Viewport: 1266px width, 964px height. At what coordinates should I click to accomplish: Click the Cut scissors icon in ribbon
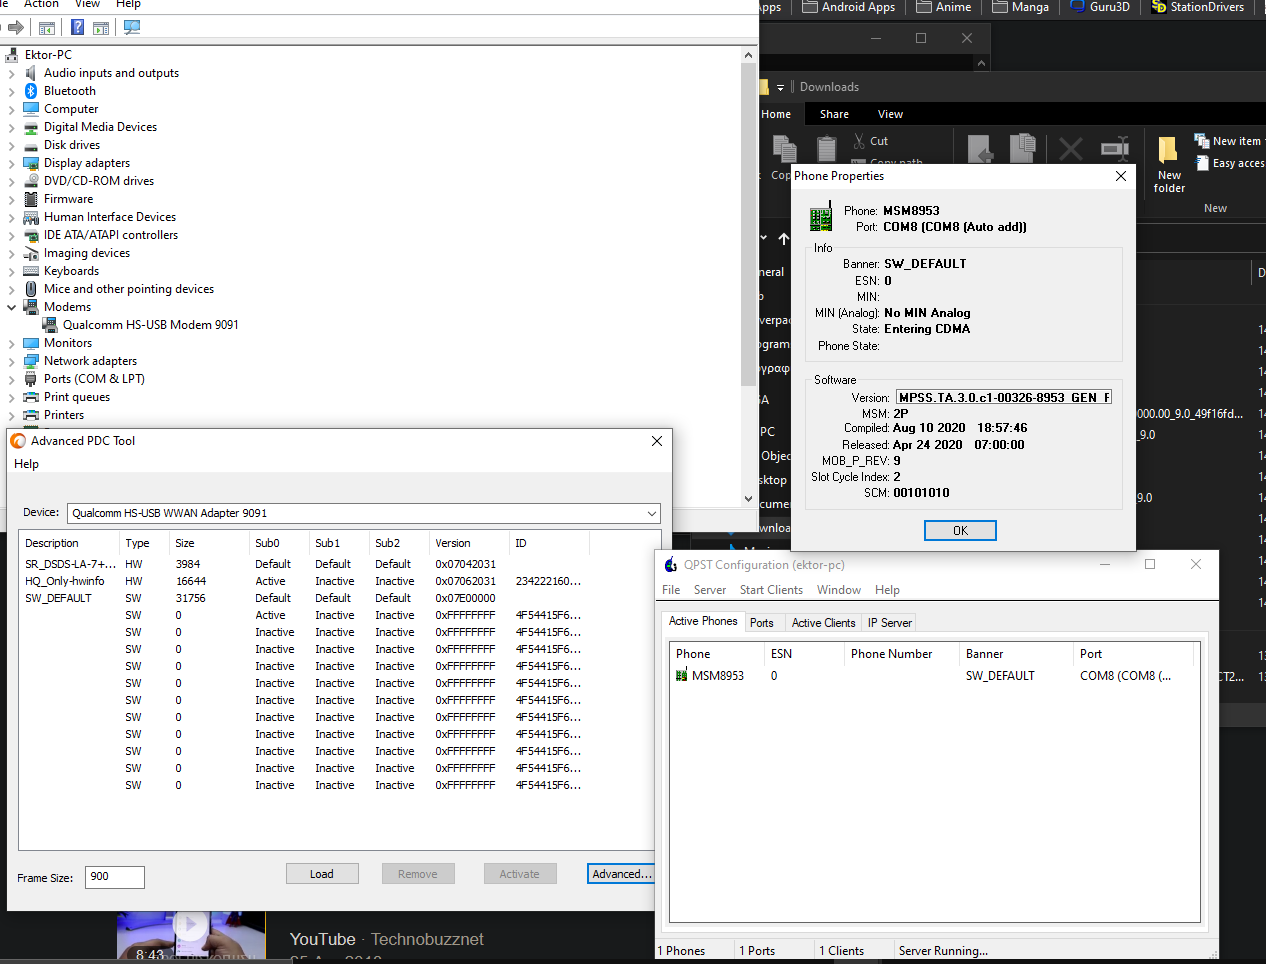click(x=859, y=141)
